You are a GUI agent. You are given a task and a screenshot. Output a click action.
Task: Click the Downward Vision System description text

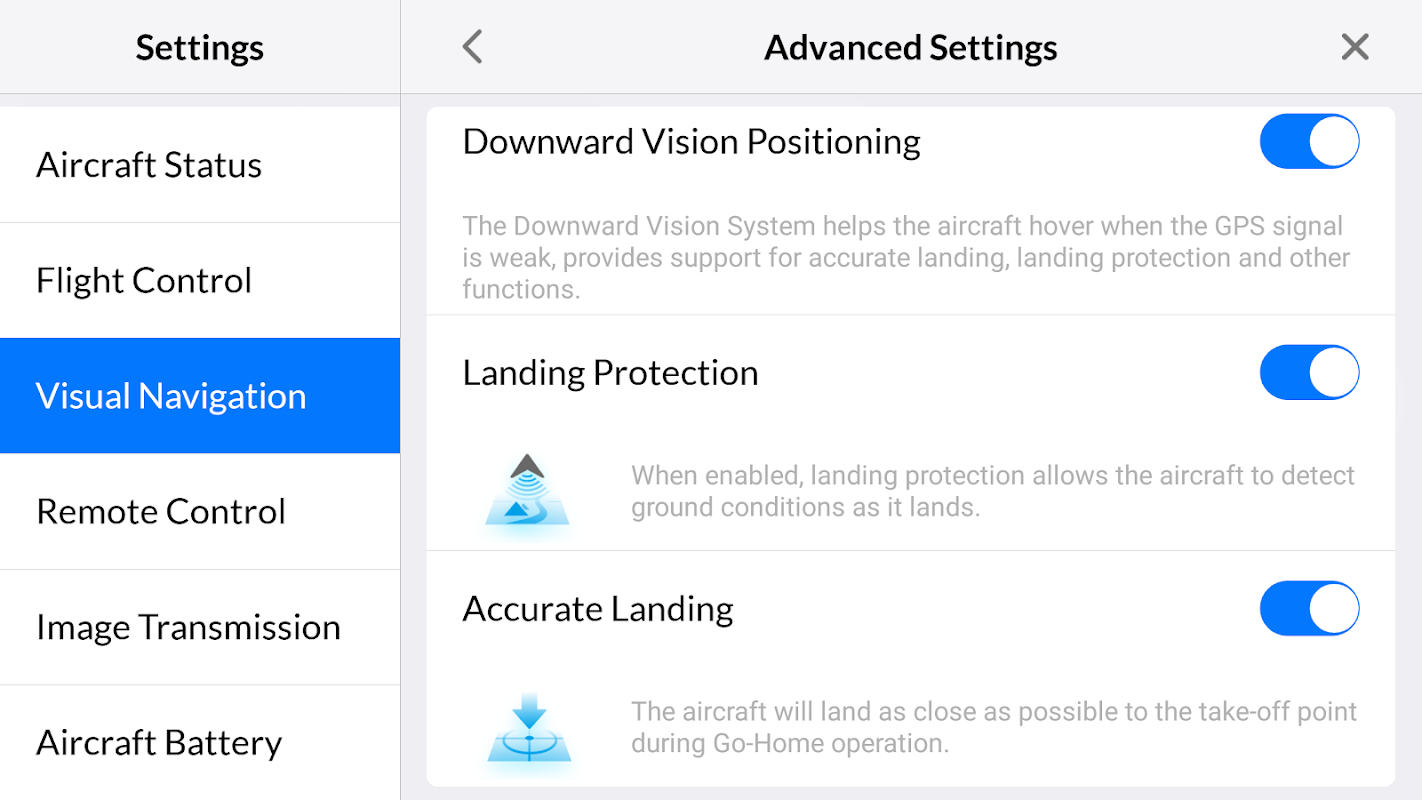coord(906,258)
